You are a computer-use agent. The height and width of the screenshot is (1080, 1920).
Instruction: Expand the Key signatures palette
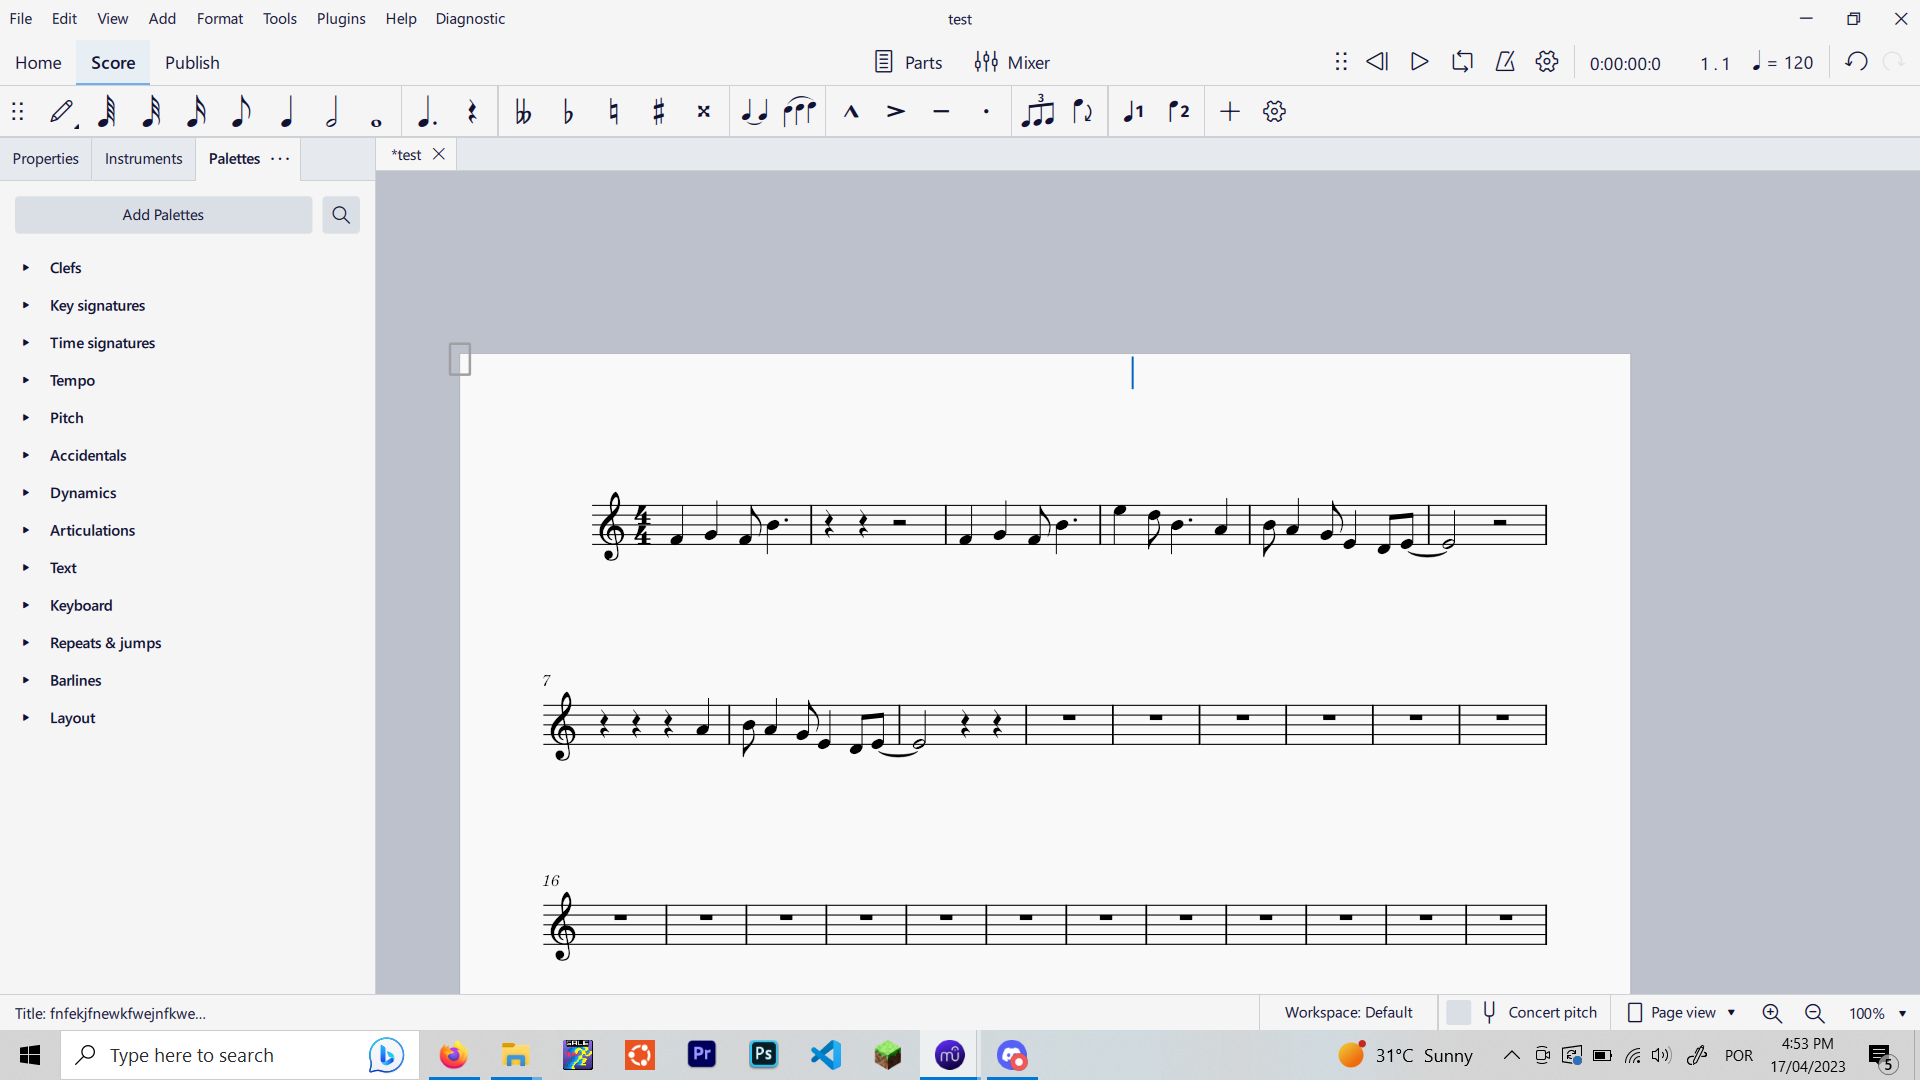(97, 305)
